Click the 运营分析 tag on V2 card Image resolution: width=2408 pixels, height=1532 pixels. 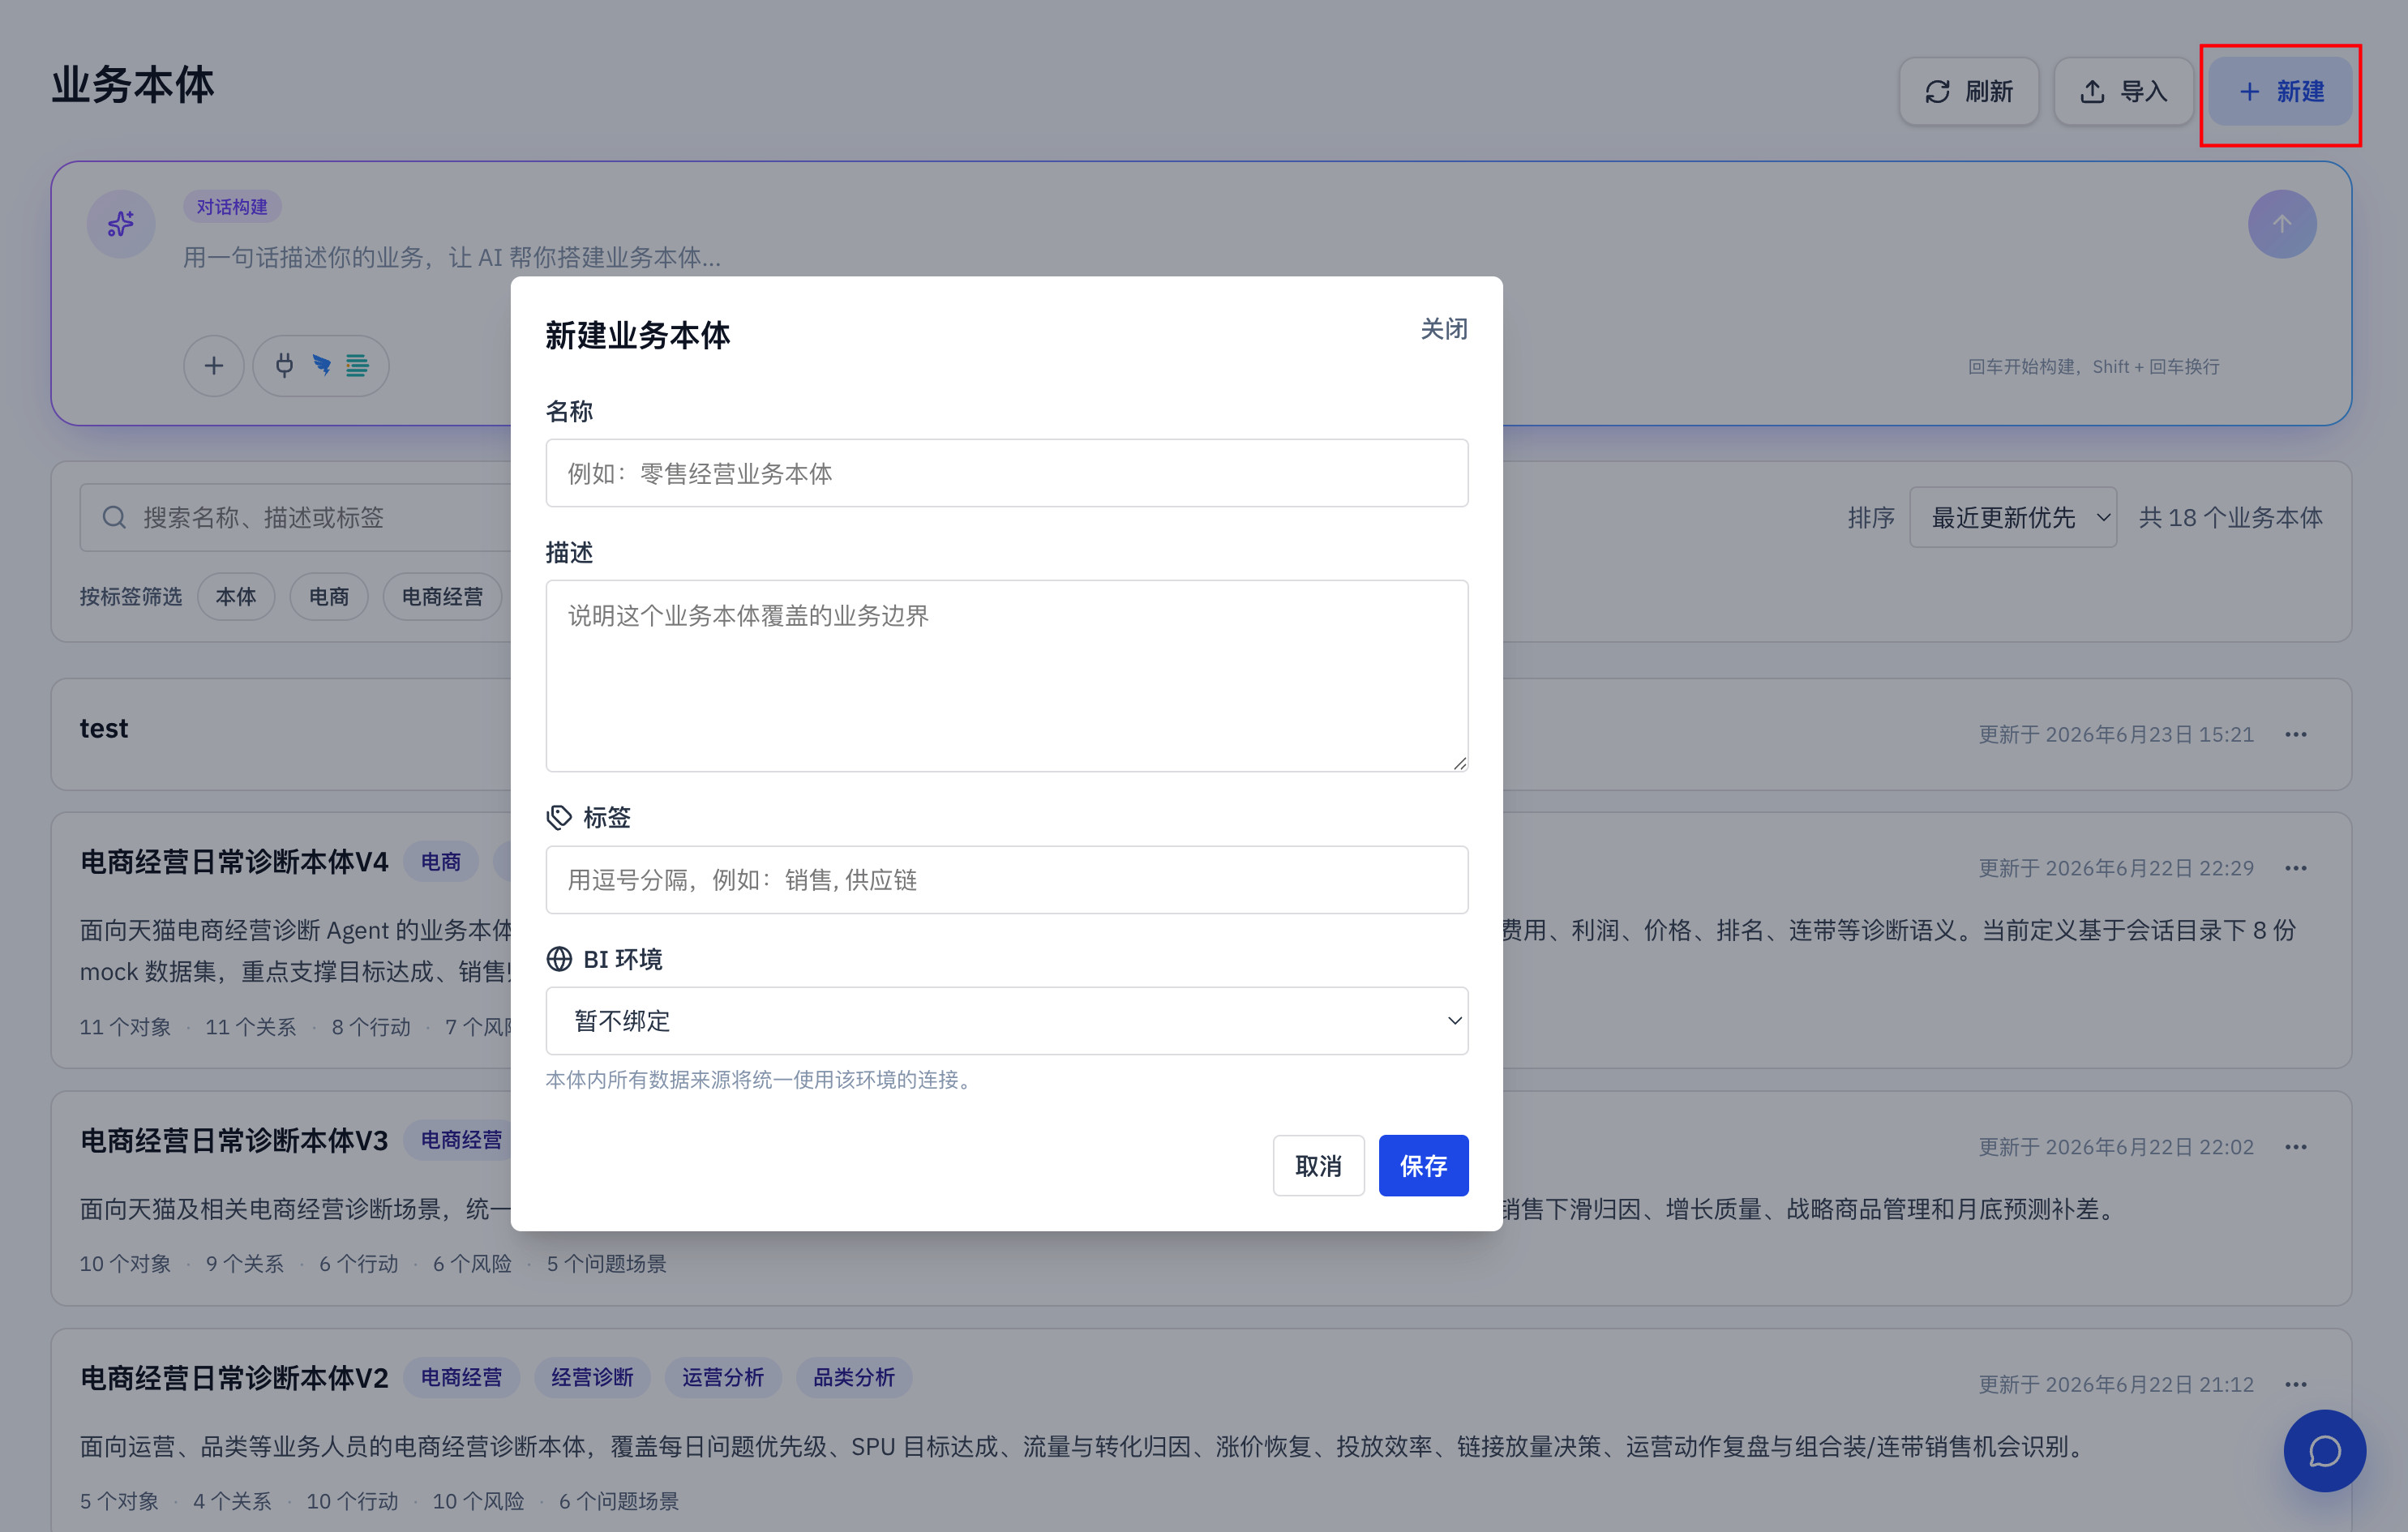pyautogui.click(x=723, y=1378)
